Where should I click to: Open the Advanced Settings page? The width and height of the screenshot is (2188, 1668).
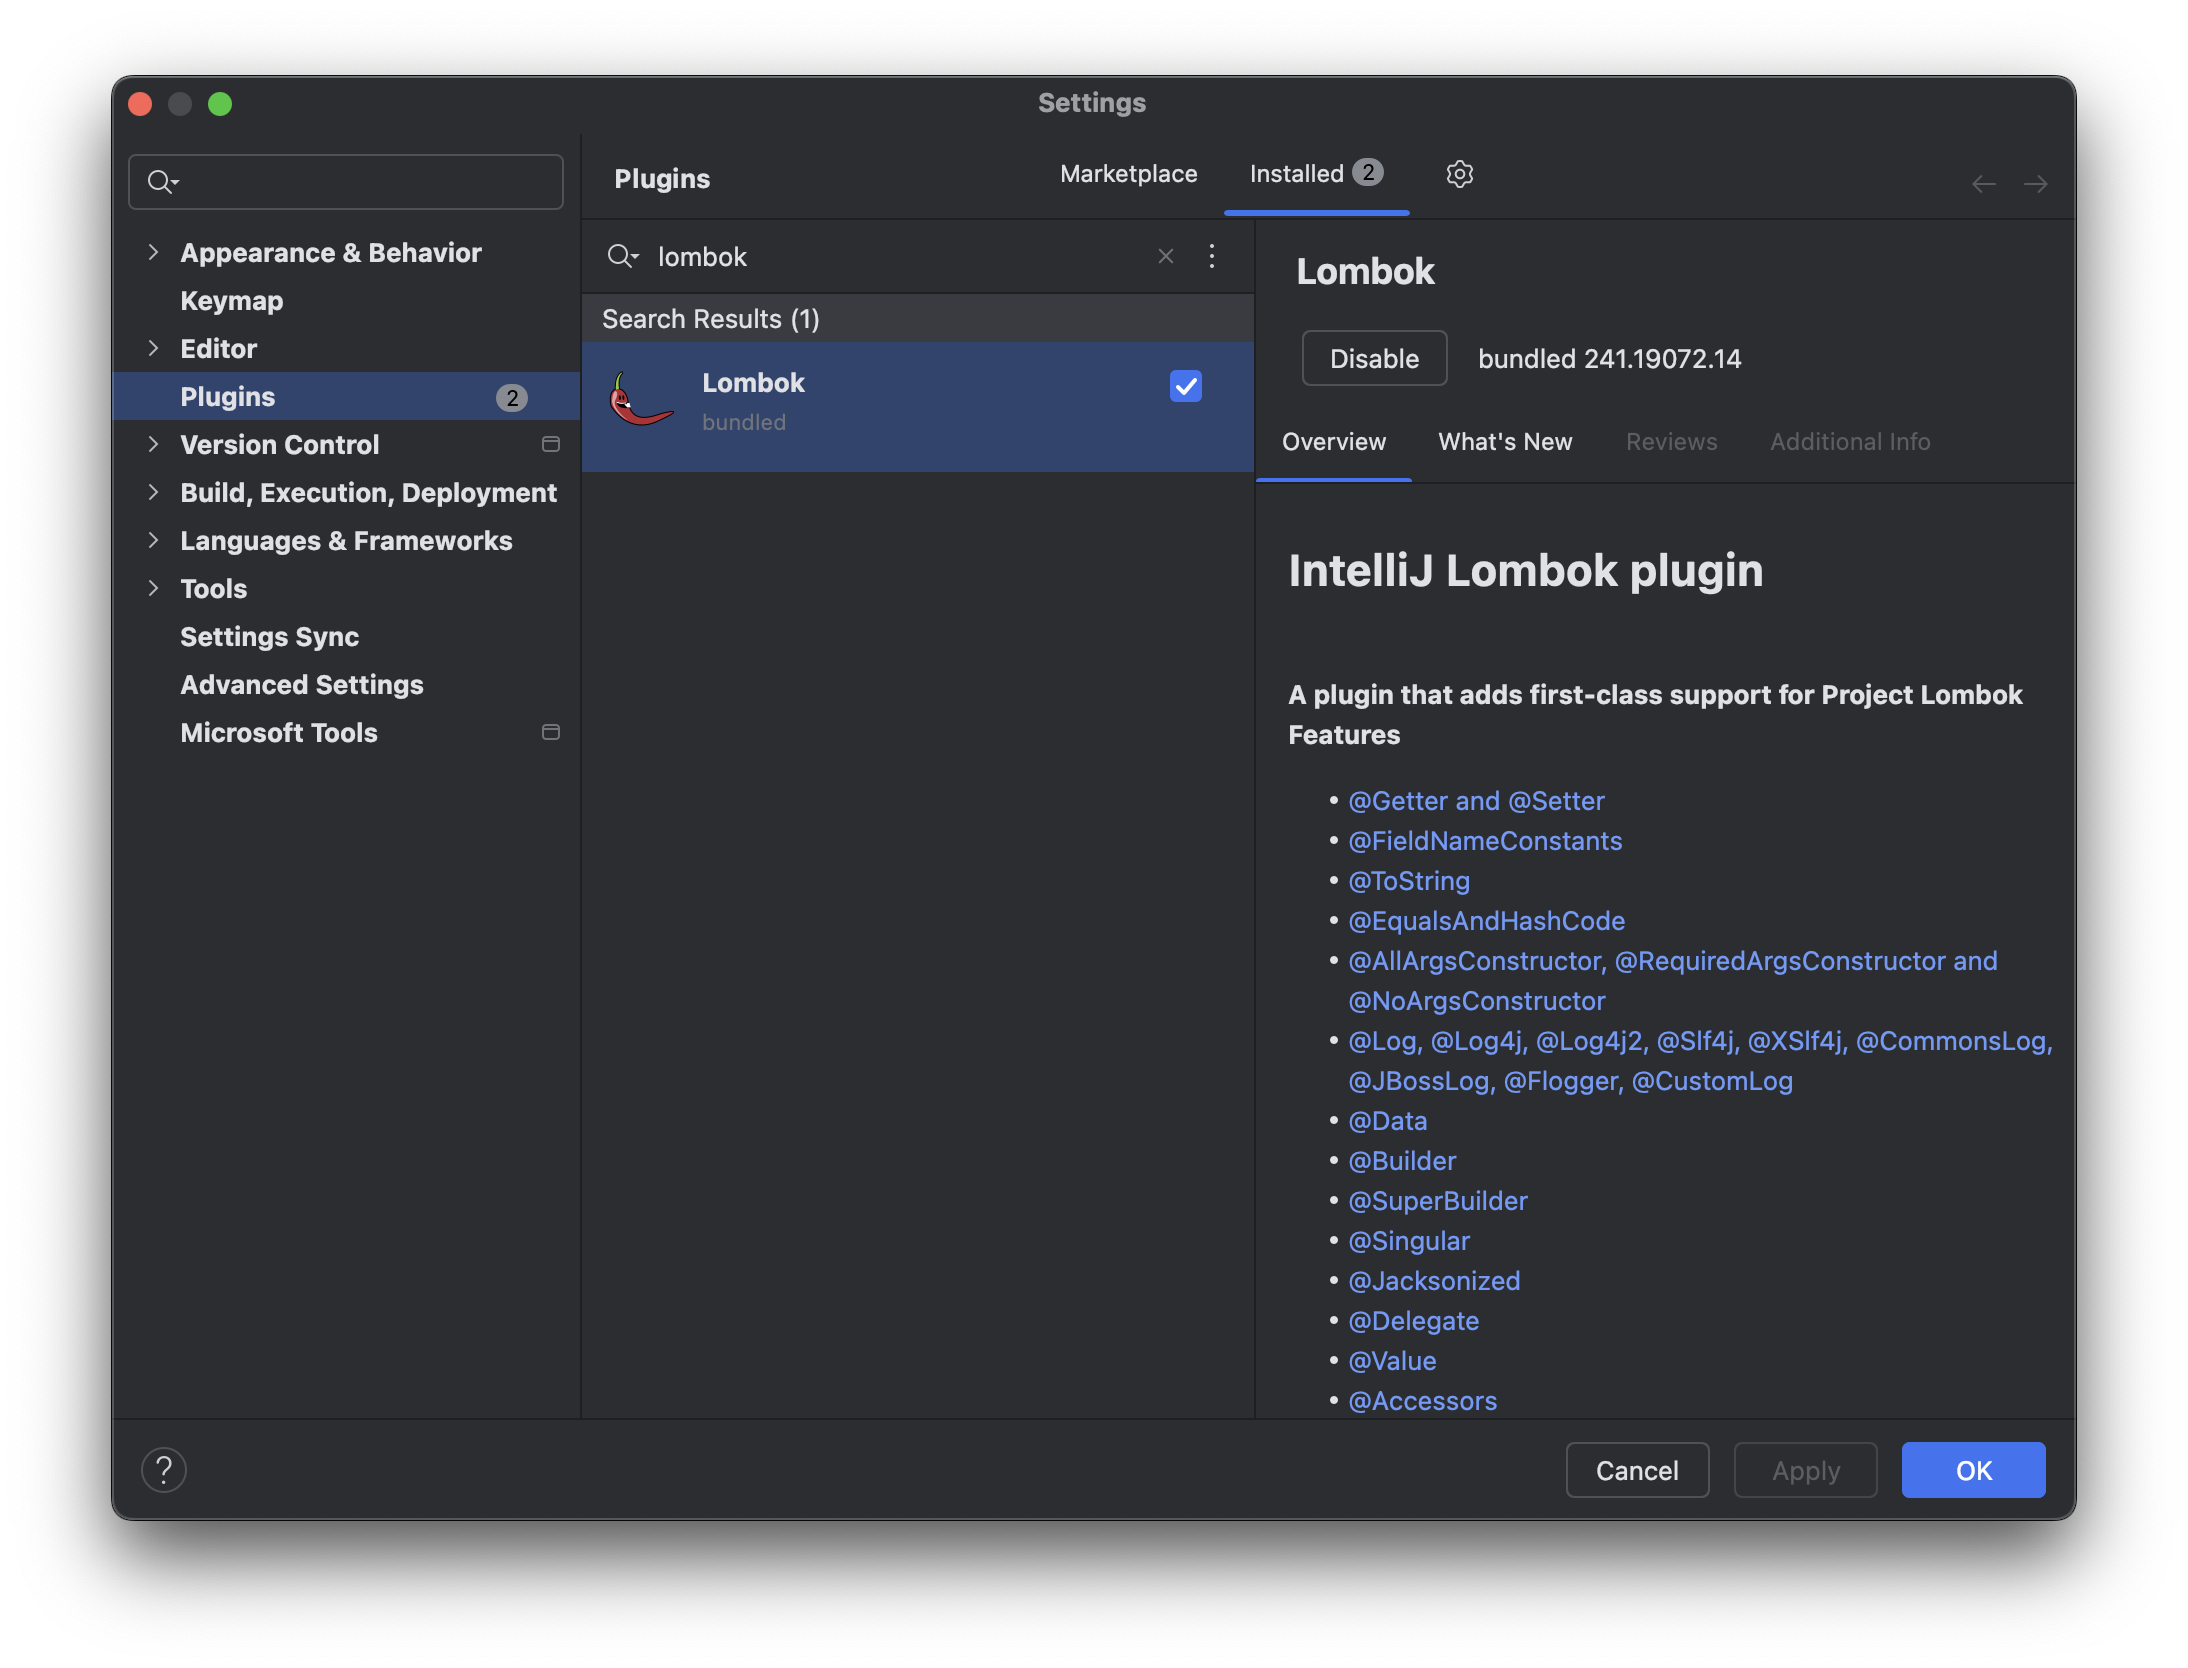[x=301, y=685]
